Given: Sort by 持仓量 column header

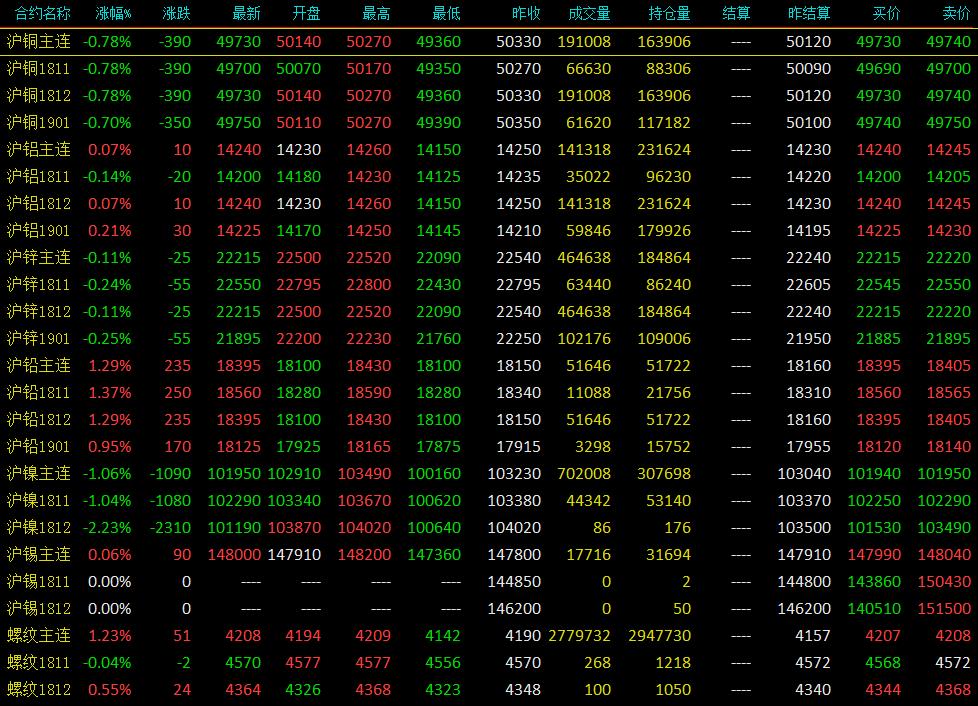Looking at the screenshot, I should [x=669, y=13].
